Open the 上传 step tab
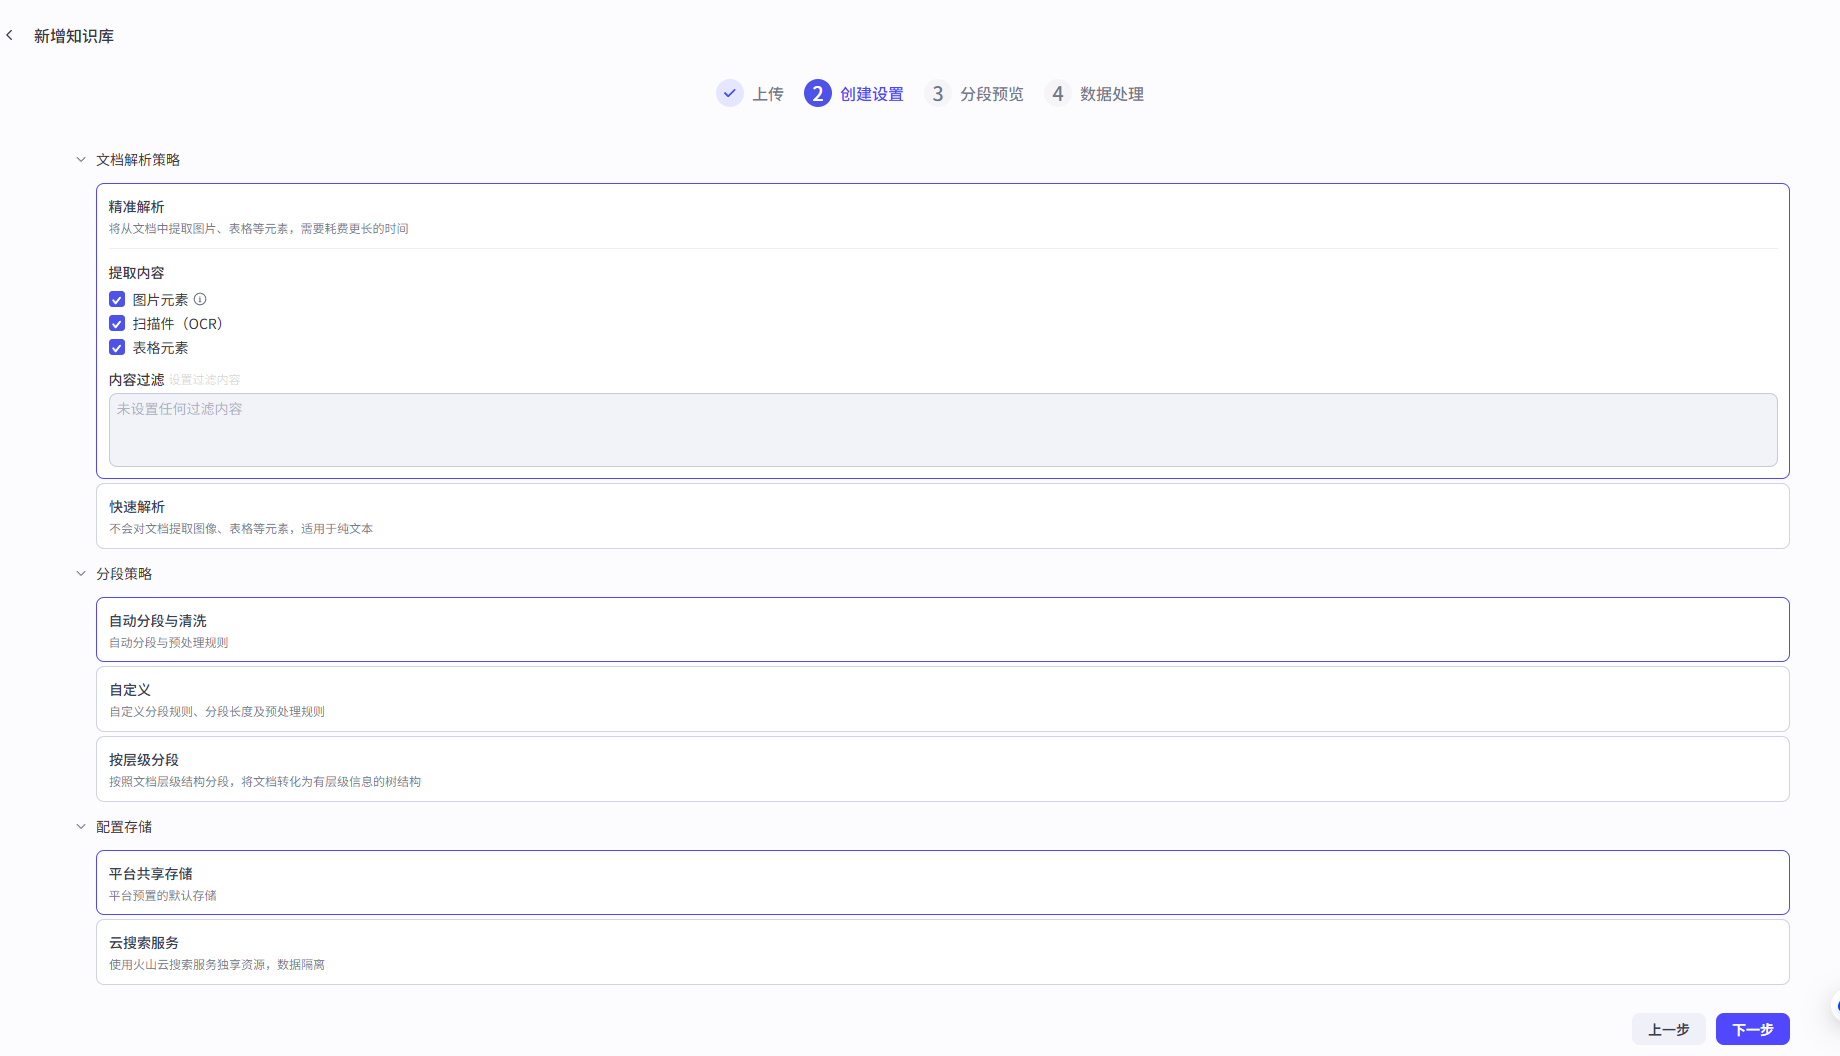 click(x=768, y=93)
